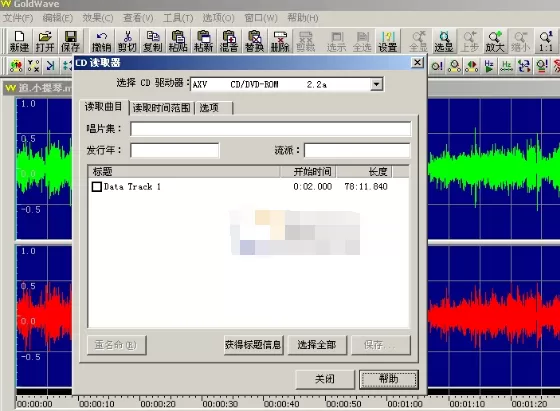Click the first effects icon in second toolbar
Viewport: 560px width, 411px height.
point(16,66)
